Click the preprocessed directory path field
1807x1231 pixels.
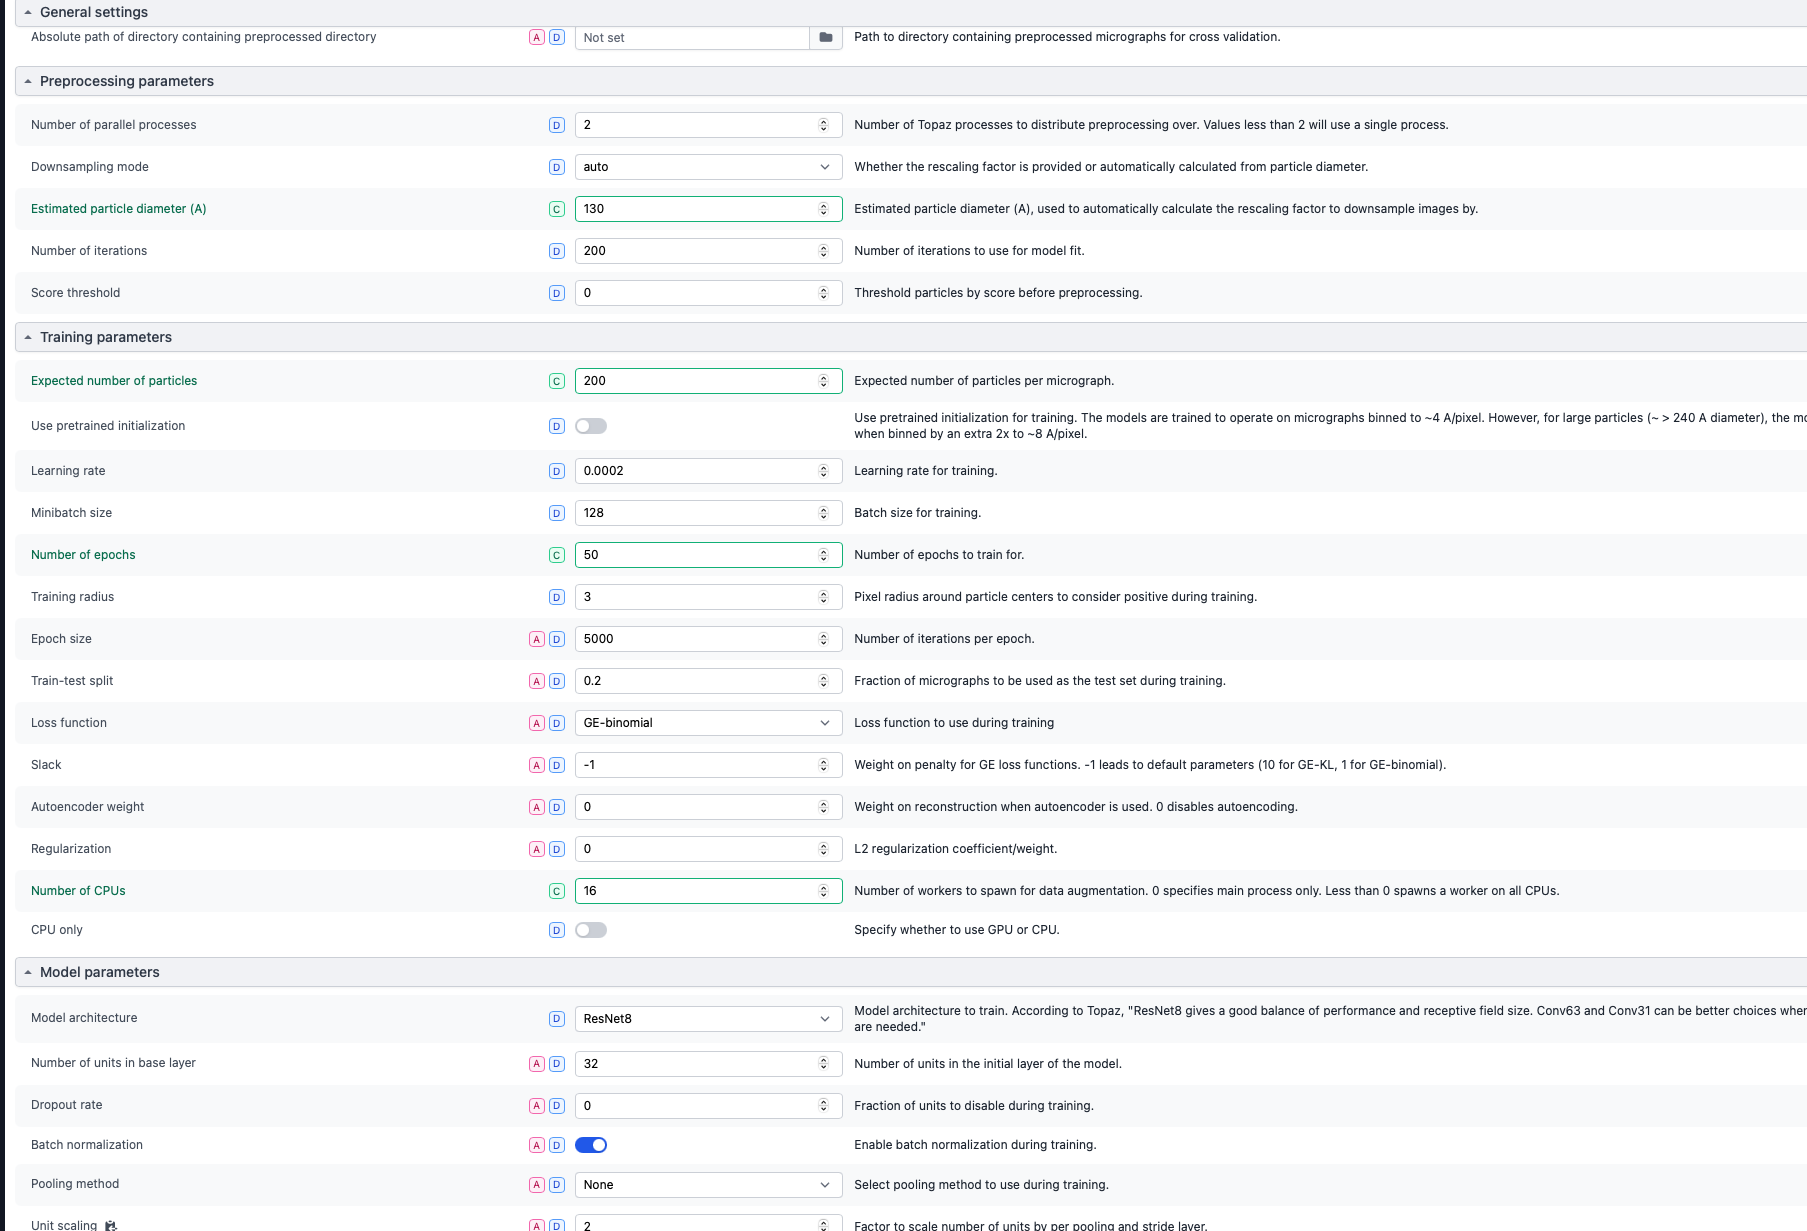click(x=692, y=37)
